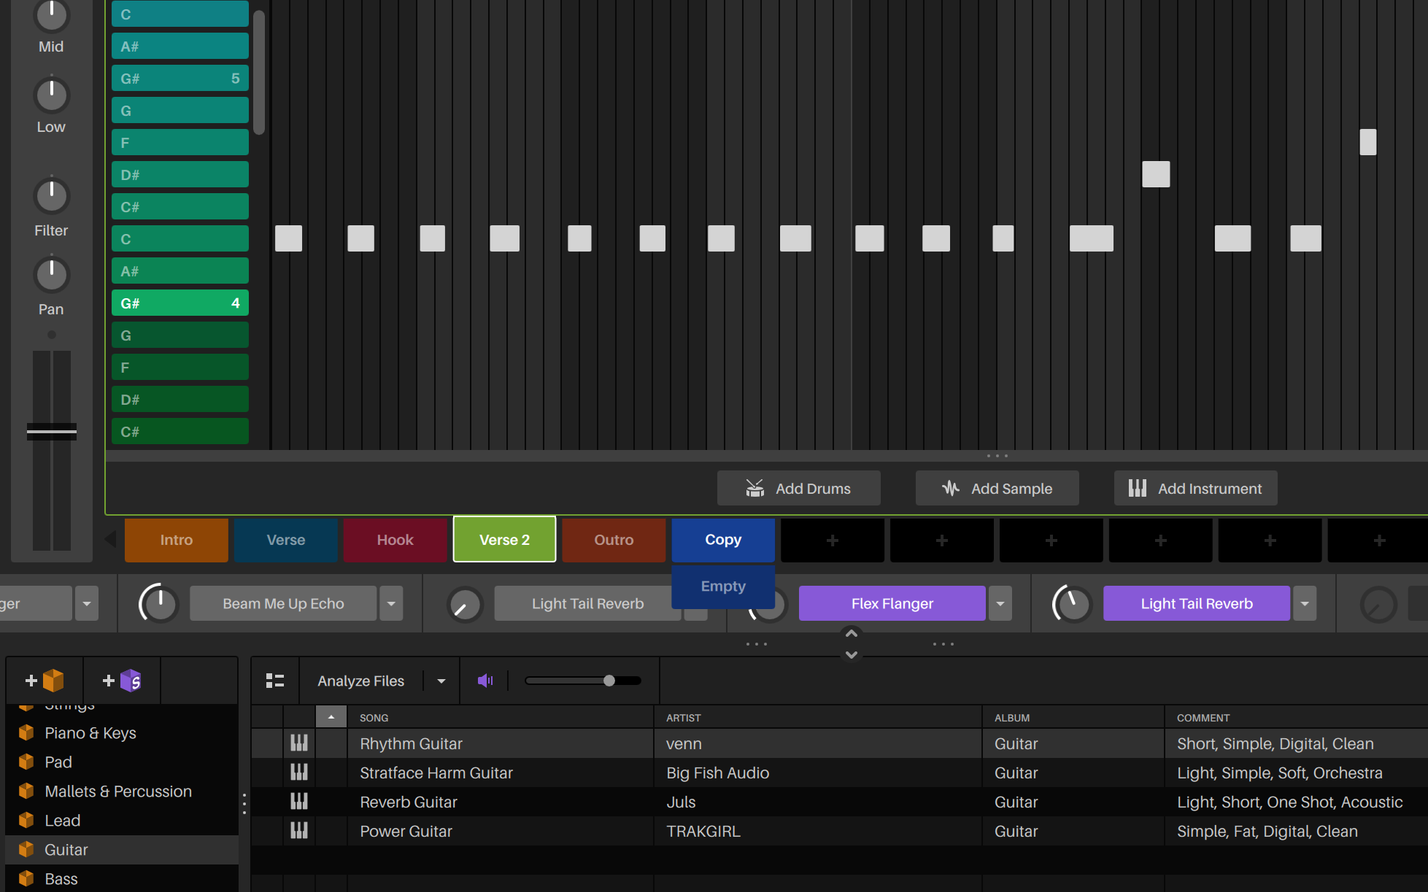Mute the loop preview speaker
The width and height of the screenshot is (1428, 892).
[486, 680]
